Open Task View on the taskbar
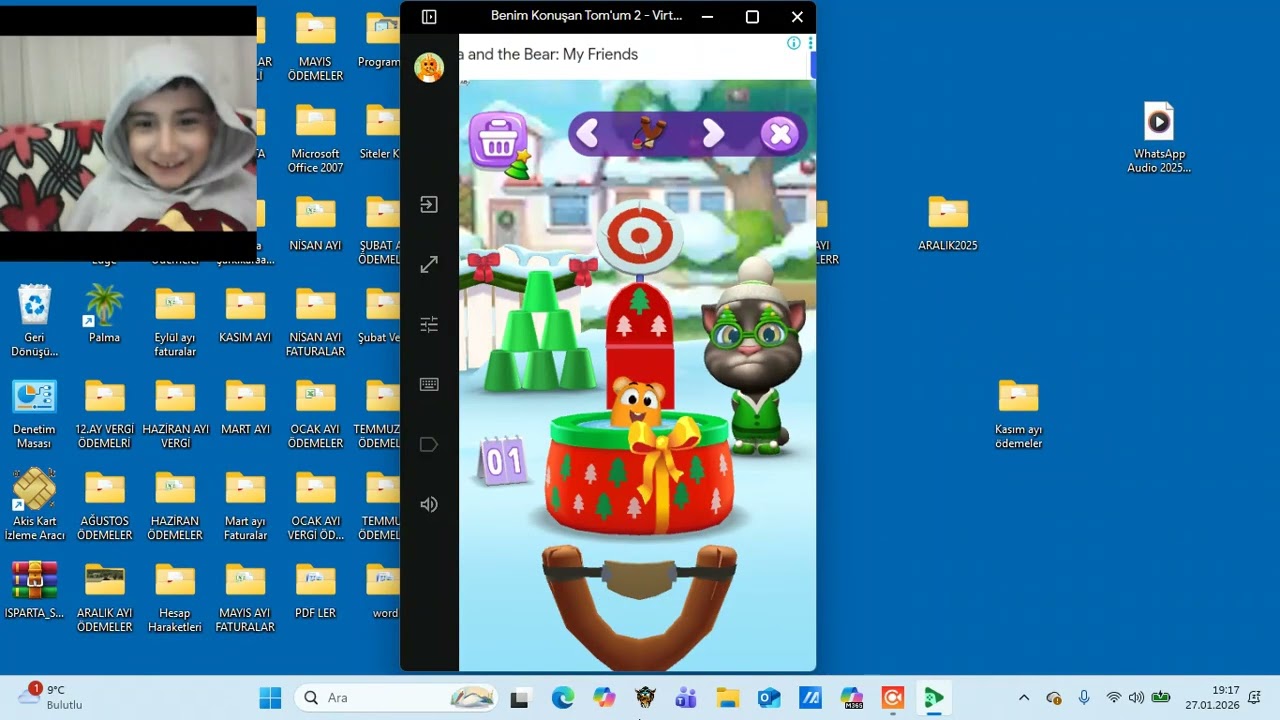Screen dimensions: 1280x720 click(x=519, y=698)
